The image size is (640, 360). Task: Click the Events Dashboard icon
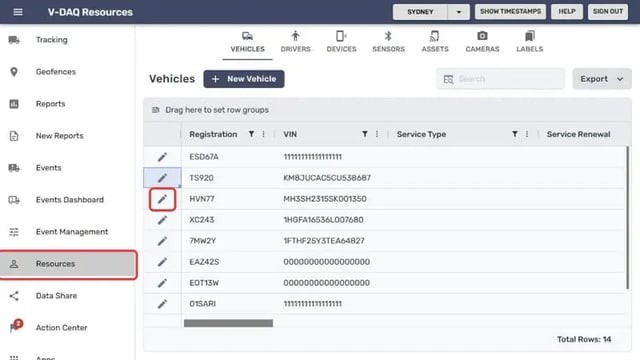click(14, 200)
